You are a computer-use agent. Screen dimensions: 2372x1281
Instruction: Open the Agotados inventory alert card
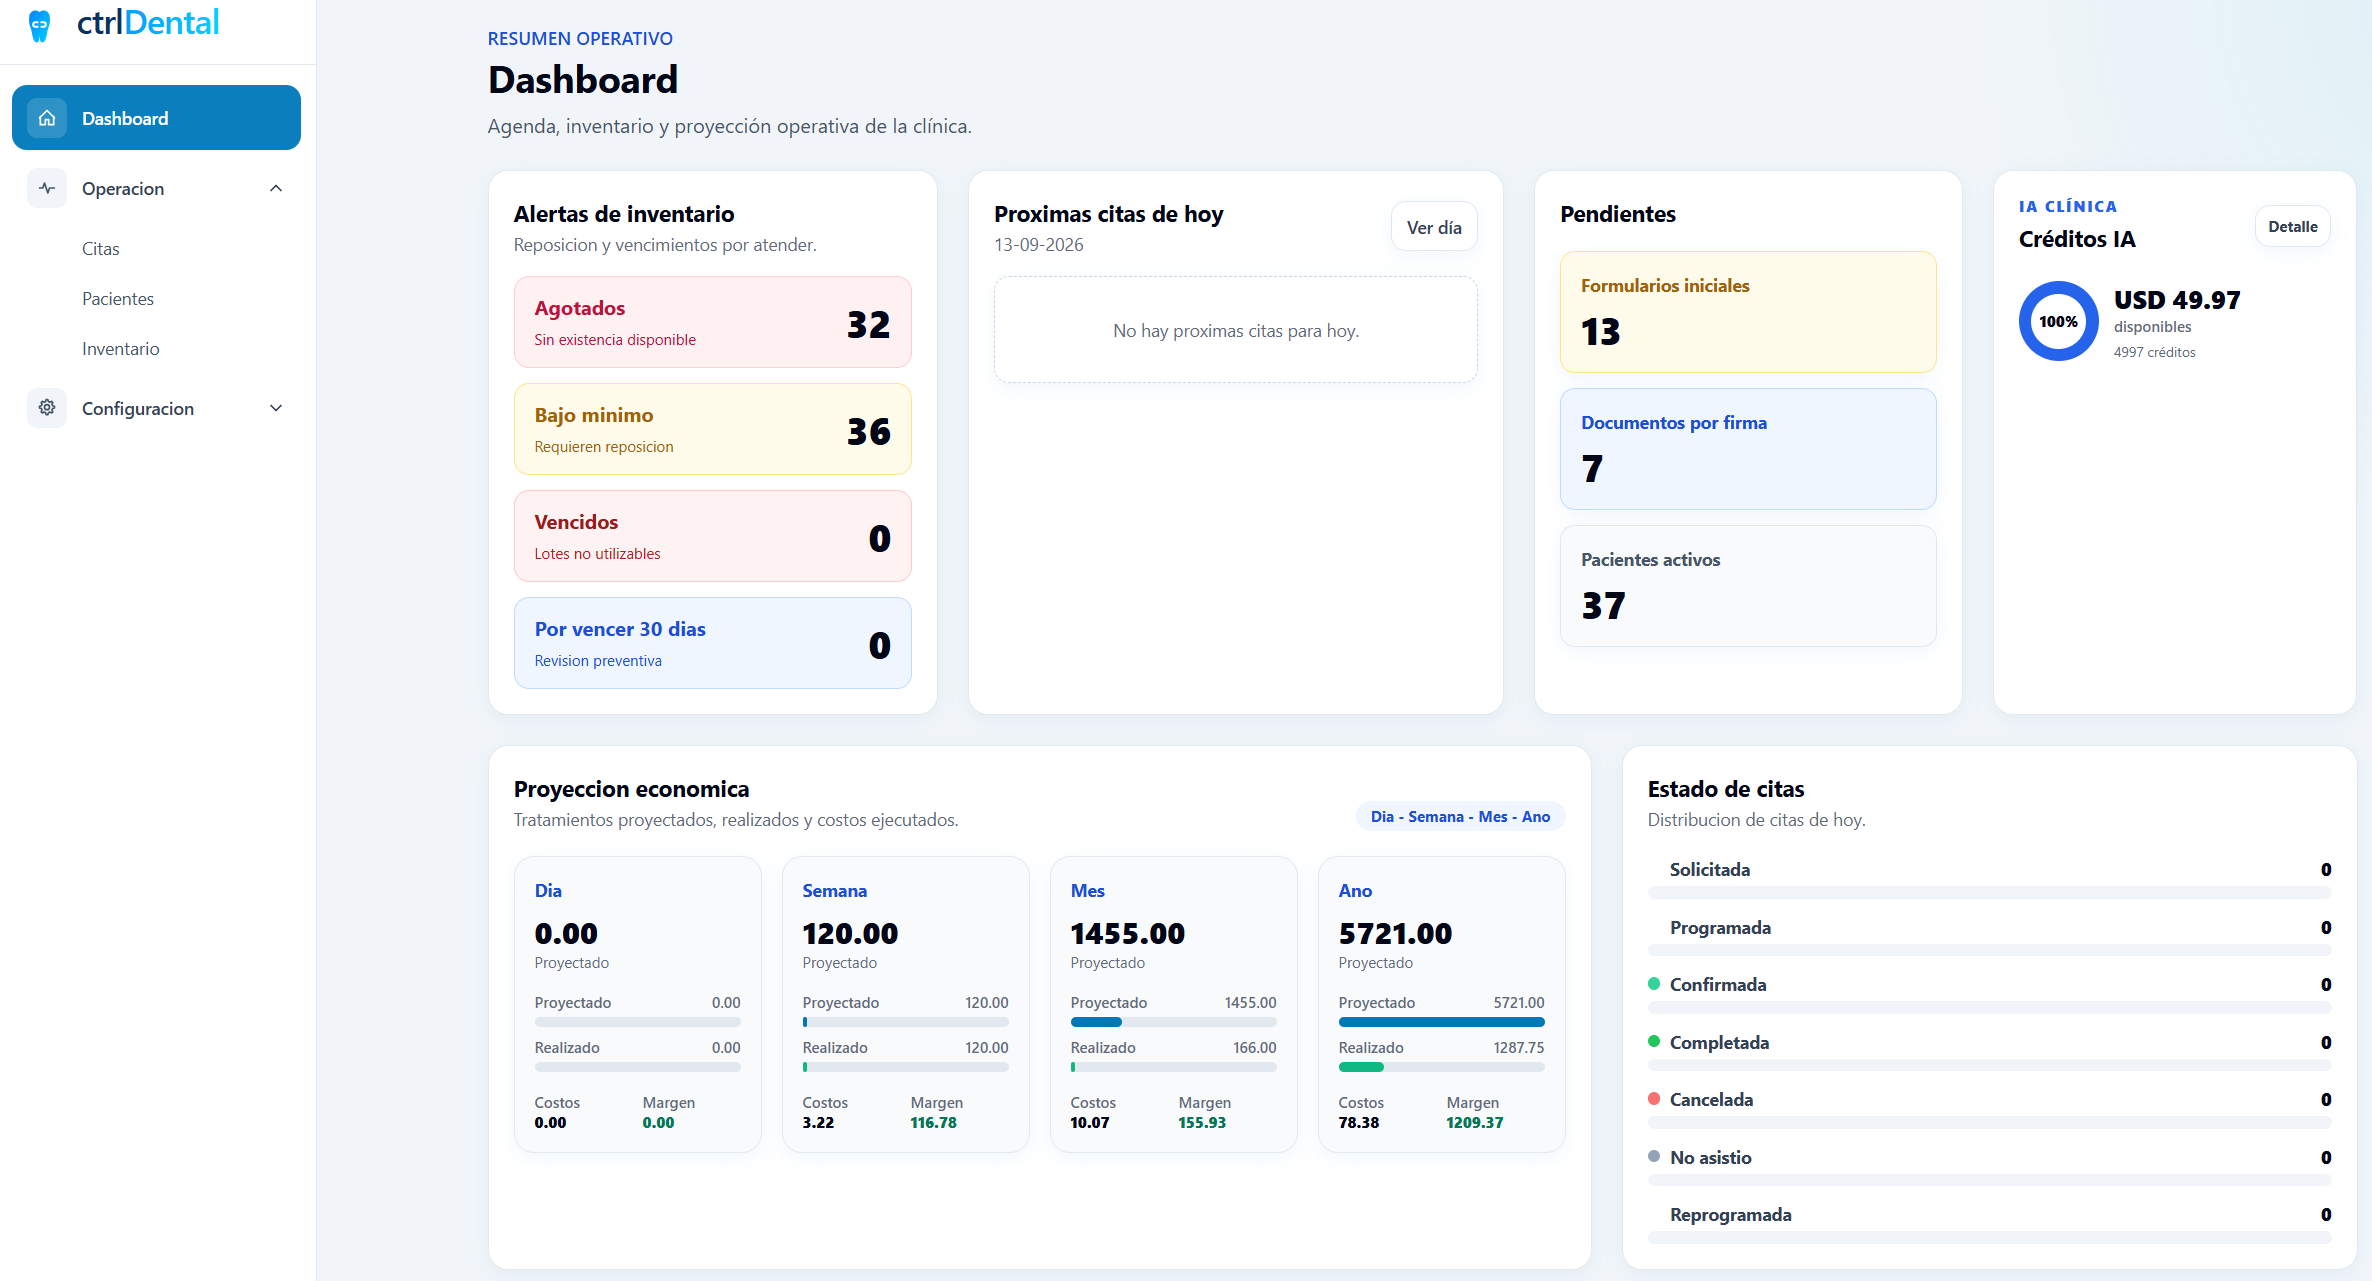[x=712, y=322]
